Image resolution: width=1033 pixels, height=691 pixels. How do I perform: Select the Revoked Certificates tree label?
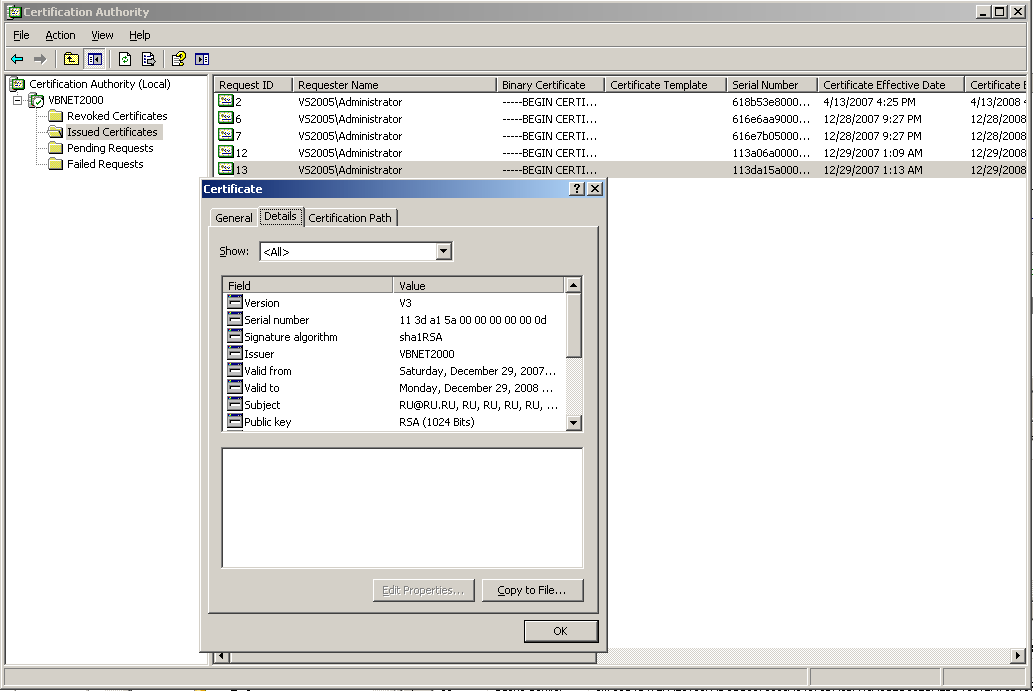coord(117,116)
